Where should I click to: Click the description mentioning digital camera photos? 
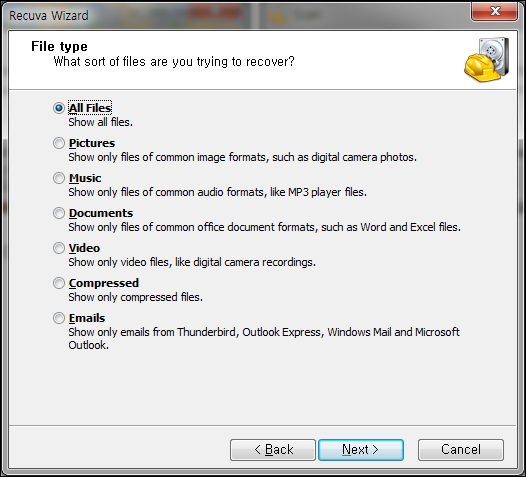tap(243, 157)
